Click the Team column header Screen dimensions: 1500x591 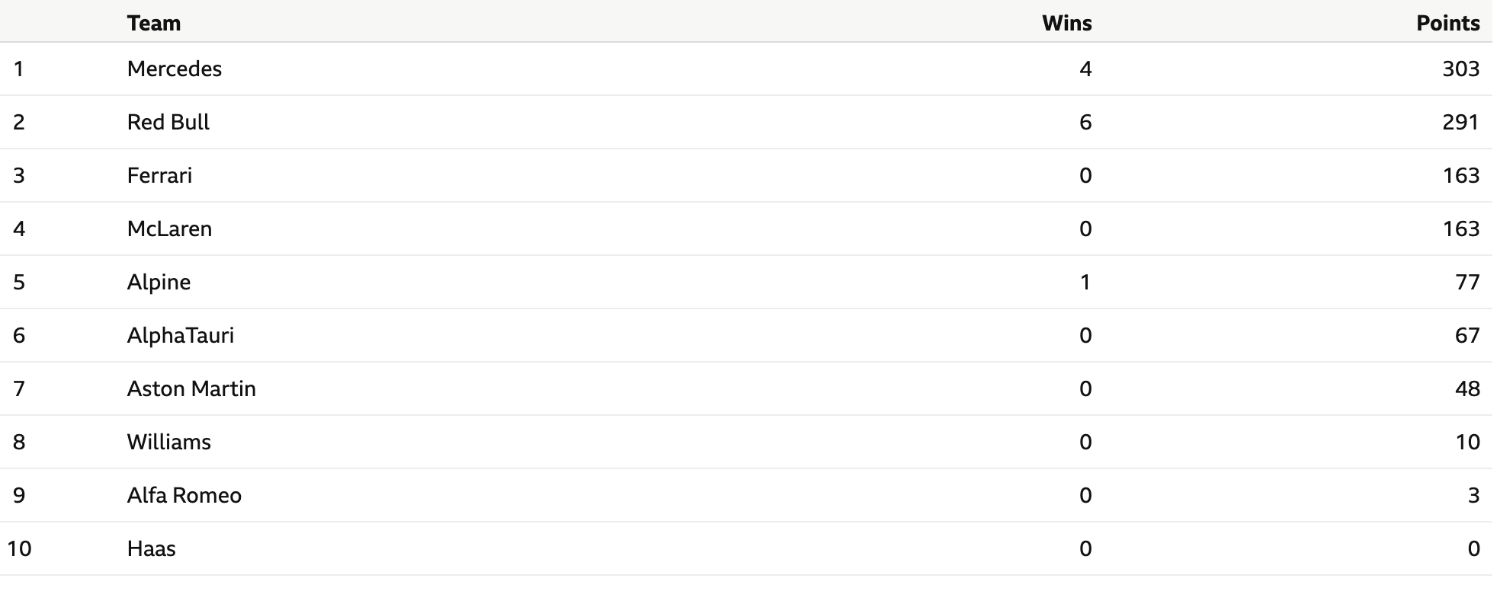(x=154, y=23)
